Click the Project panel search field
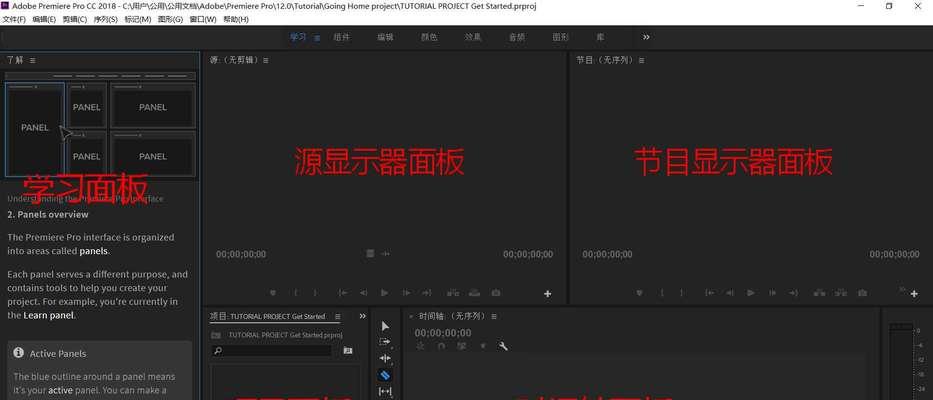Image resolution: width=933 pixels, height=400 pixels. coord(271,351)
